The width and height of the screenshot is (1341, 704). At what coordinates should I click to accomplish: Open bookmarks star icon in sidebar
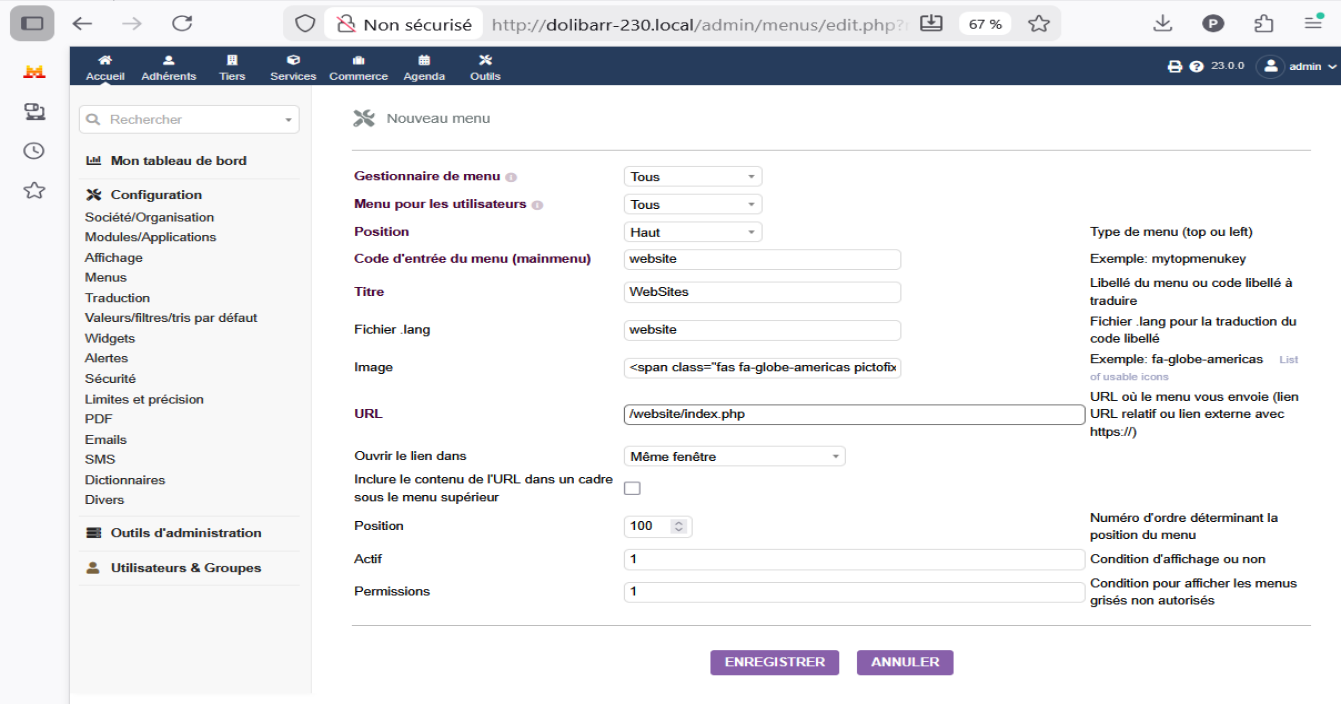point(34,190)
